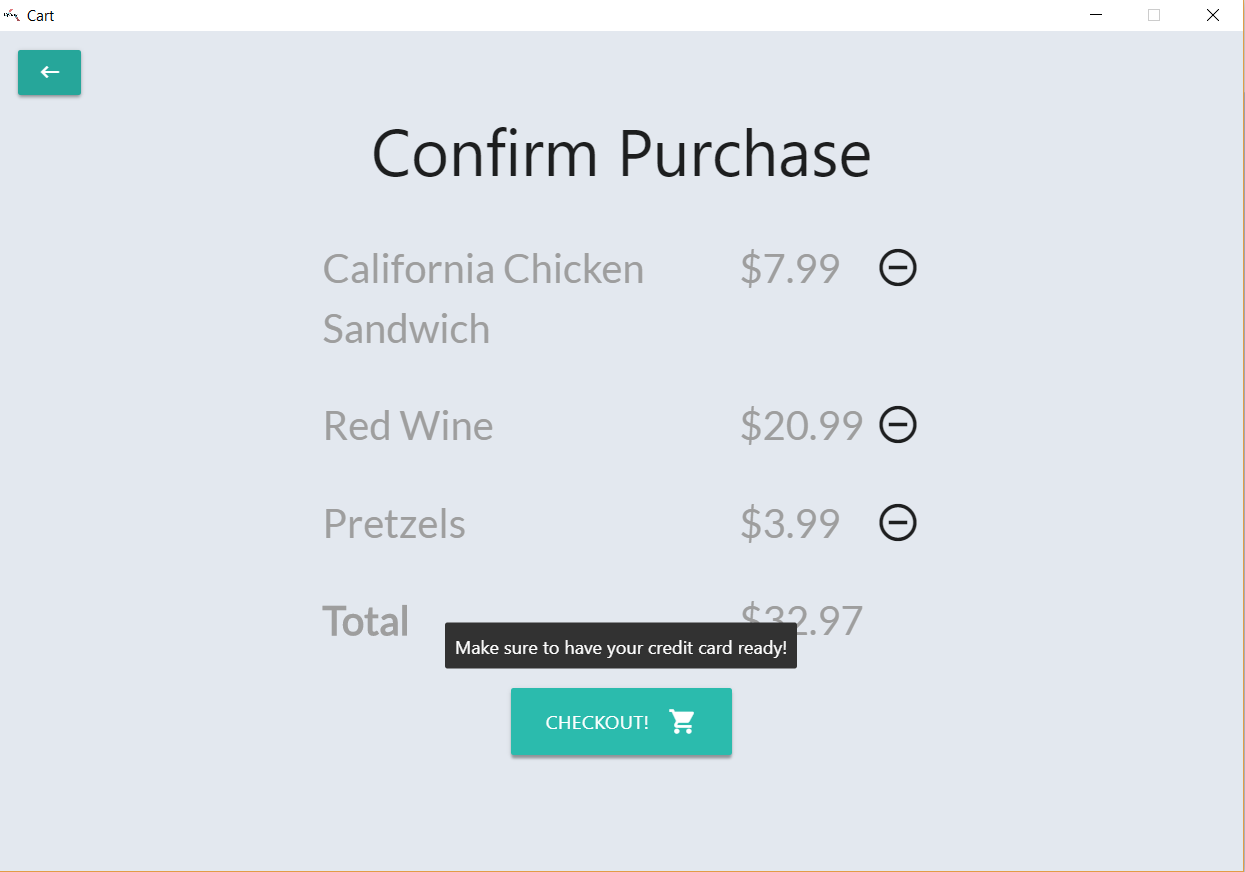
Task: Minimize the Cart window
Action: [x=1096, y=15]
